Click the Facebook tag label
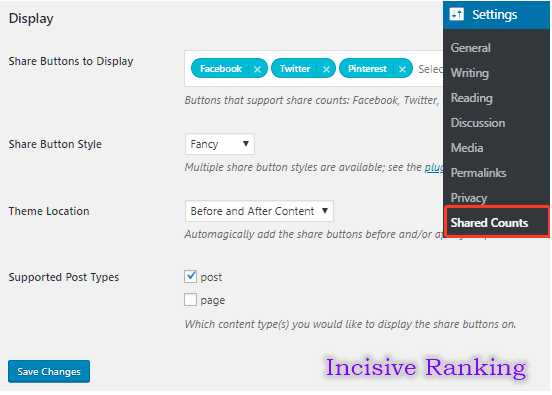The image size is (552, 395). (x=221, y=69)
